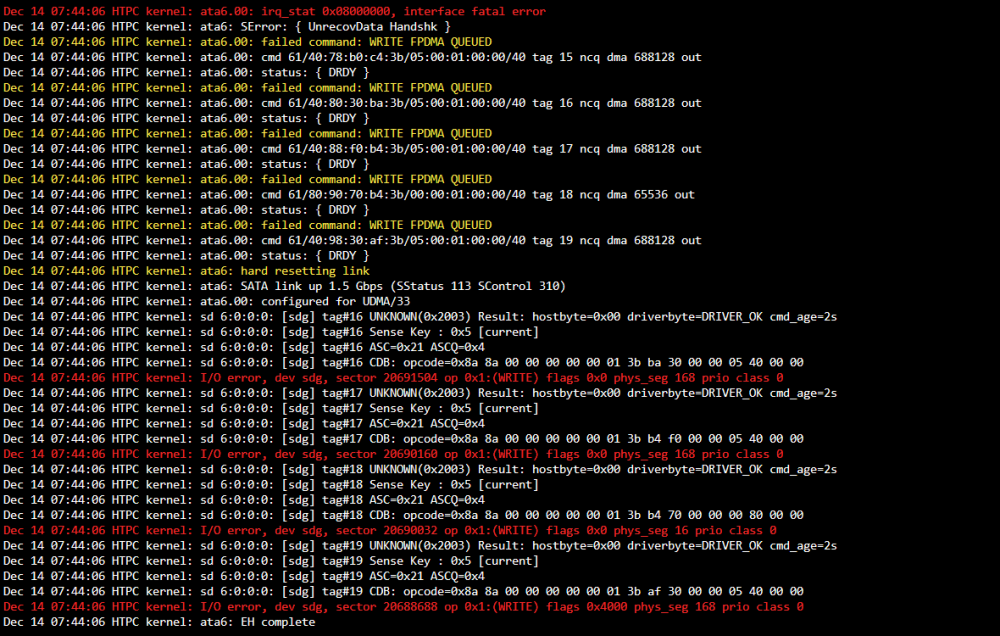1000x636 pixels.
Task: Click the tag#19 ASC=0x21 ASCQ=0x4 line
Action: (244, 576)
